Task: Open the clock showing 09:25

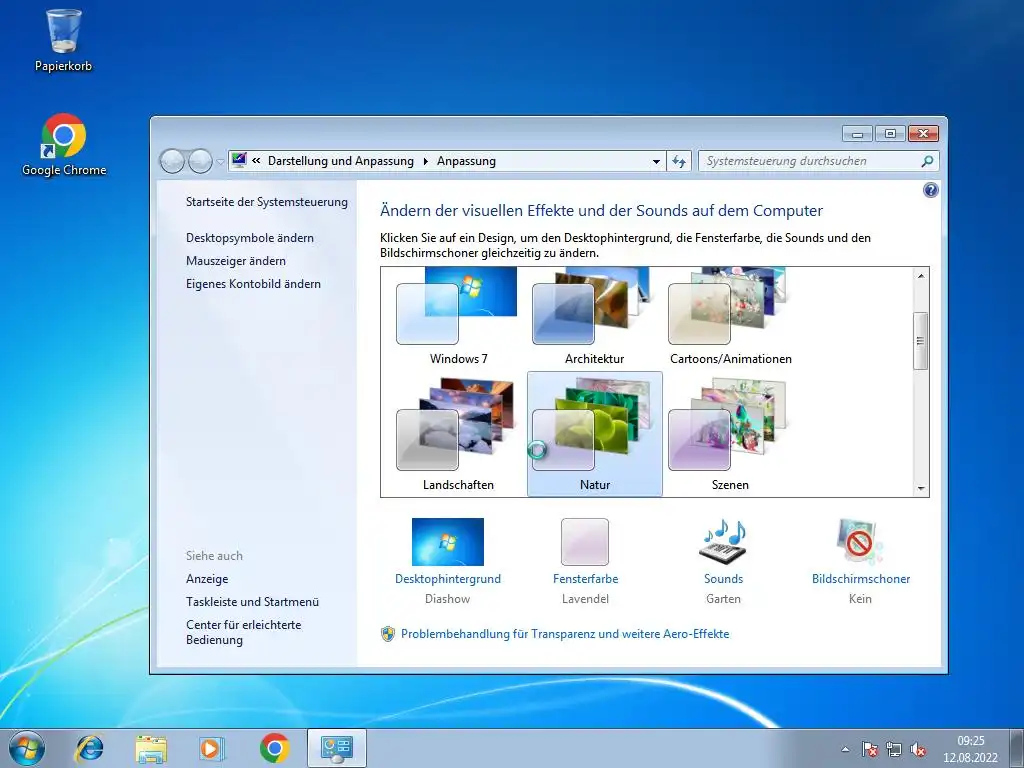Action: 970,749
